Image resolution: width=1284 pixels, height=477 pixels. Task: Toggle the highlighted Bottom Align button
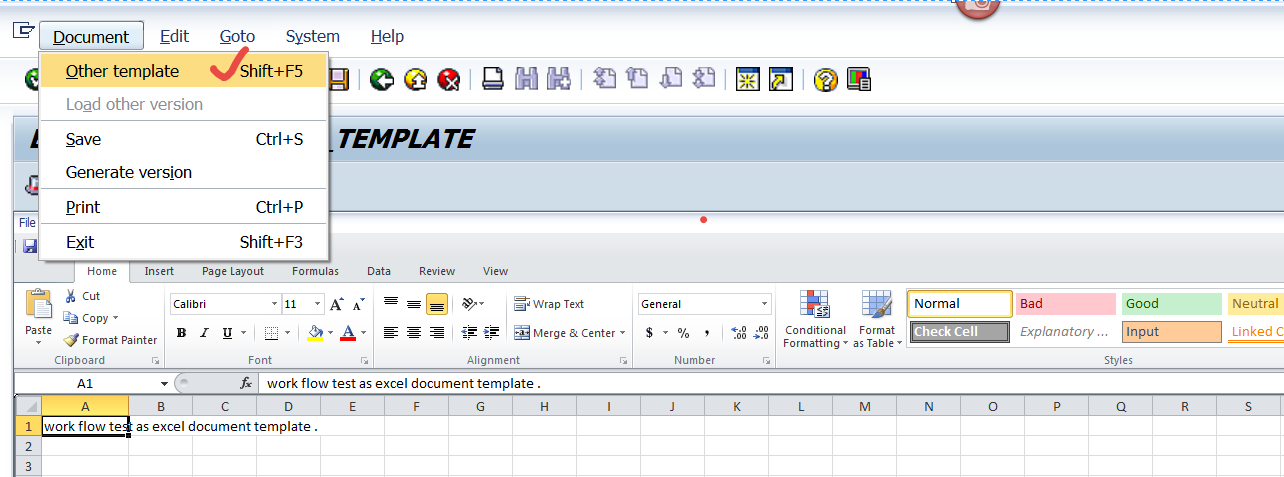point(436,304)
